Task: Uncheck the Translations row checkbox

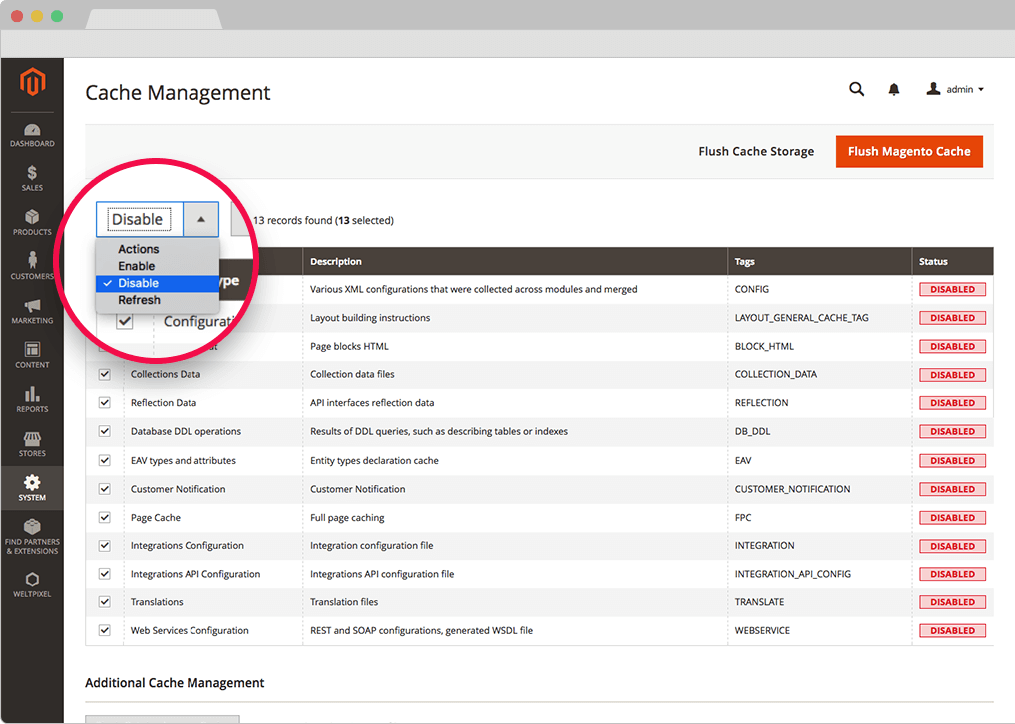Action: 105,602
